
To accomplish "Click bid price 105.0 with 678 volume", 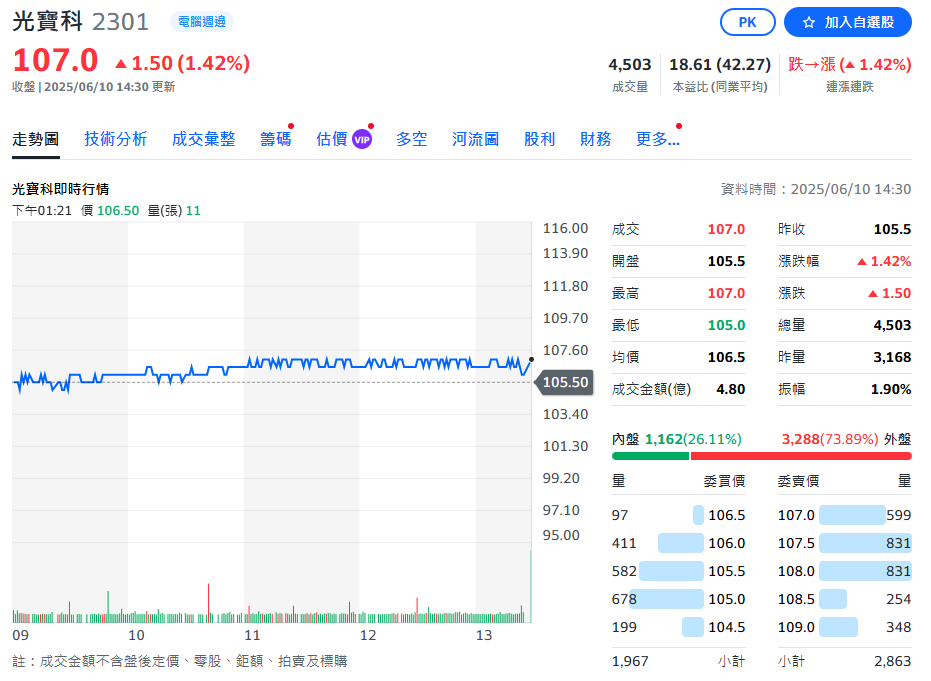I will click(x=678, y=599).
